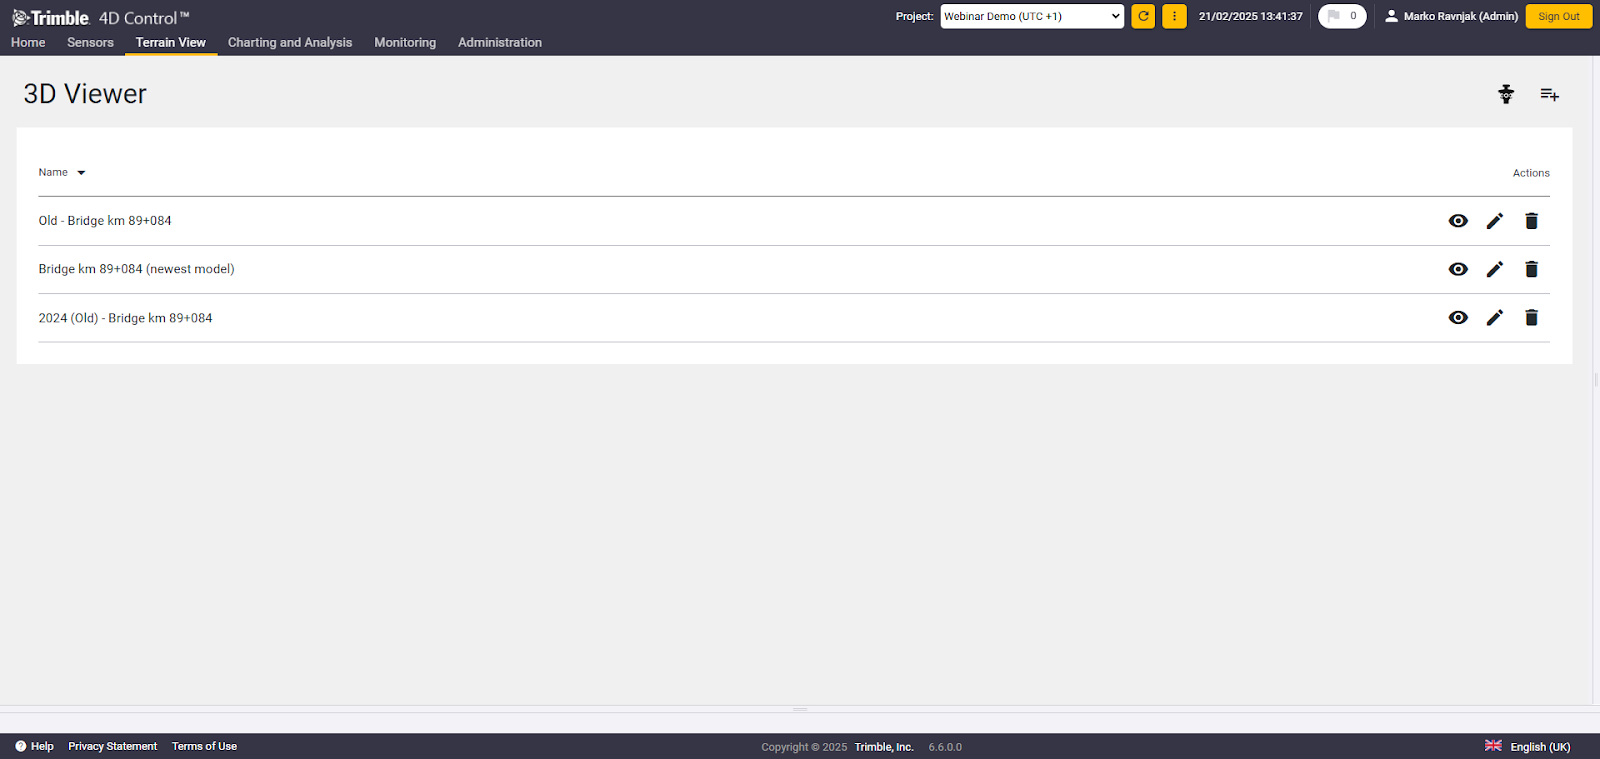Click the yellow refresh project button
The image size is (1600, 759).
tap(1143, 16)
